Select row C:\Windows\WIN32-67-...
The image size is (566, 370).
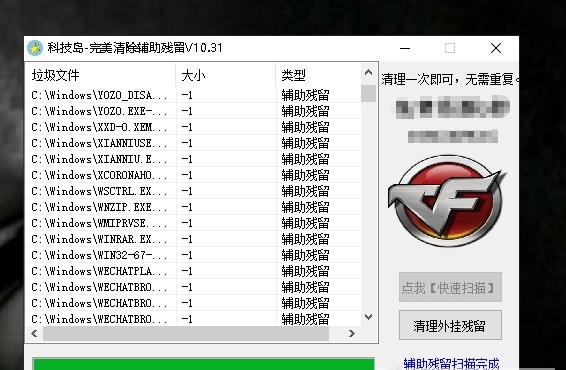point(193,255)
